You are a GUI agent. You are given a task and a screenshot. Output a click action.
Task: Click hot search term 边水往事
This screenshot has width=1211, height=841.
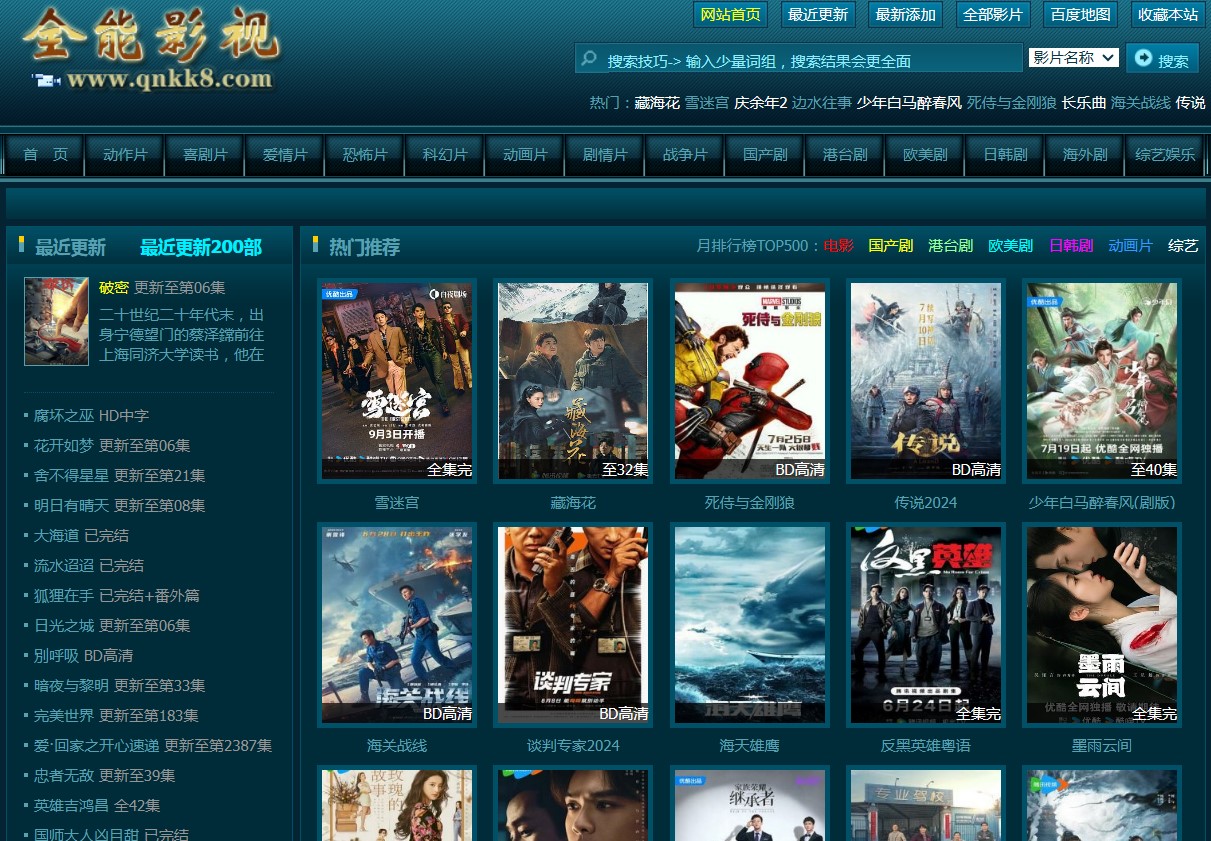coord(822,103)
